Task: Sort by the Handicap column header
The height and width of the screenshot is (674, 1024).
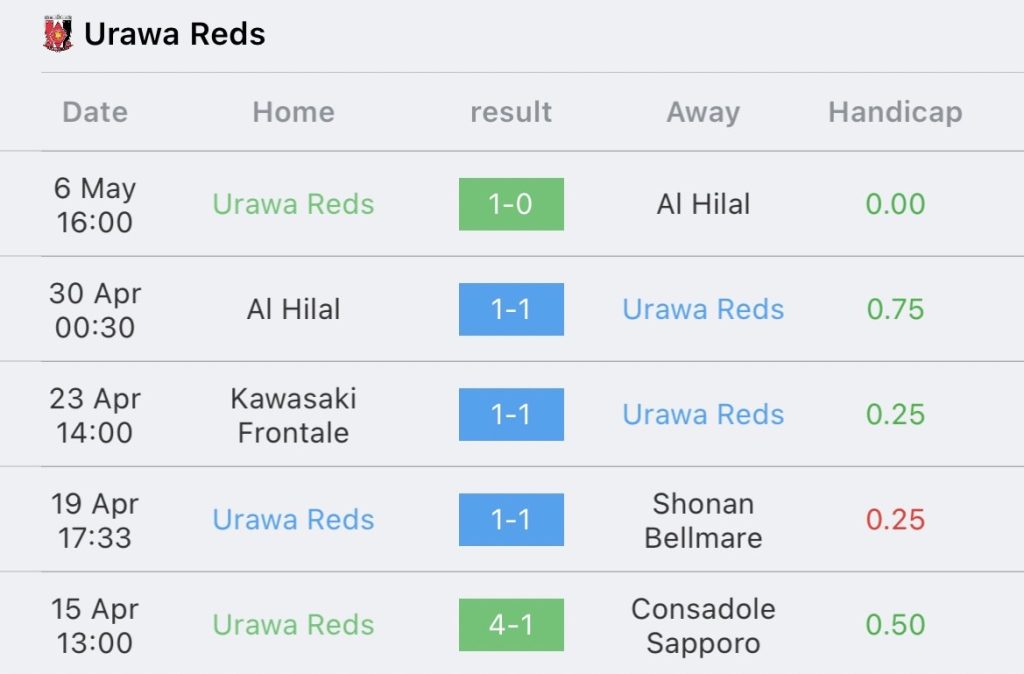Action: point(895,113)
